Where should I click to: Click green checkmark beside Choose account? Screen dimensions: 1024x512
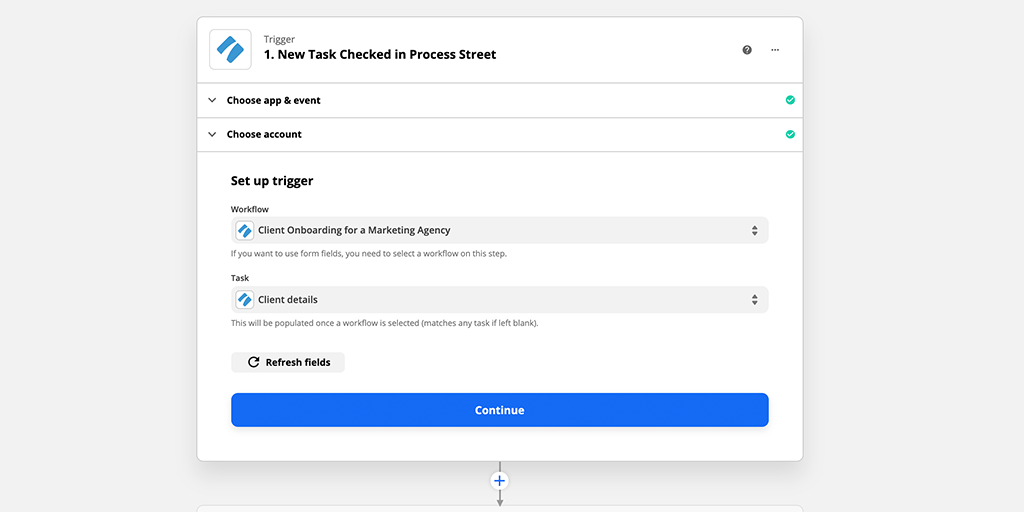tap(790, 134)
